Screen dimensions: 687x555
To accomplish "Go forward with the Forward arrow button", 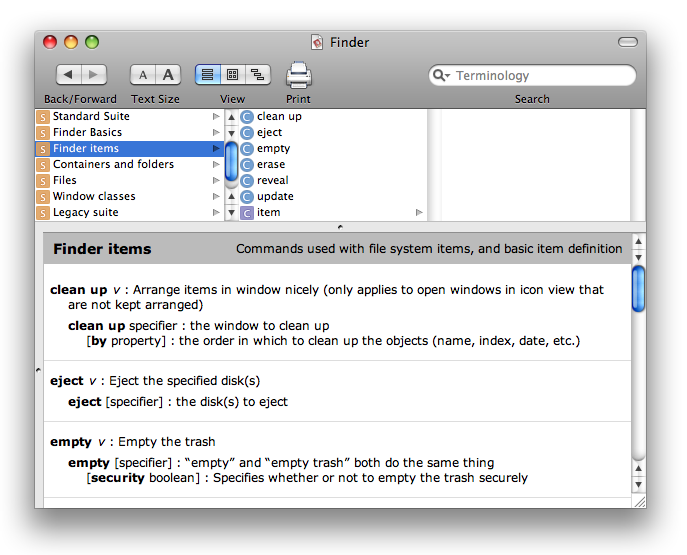I will pos(94,74).
